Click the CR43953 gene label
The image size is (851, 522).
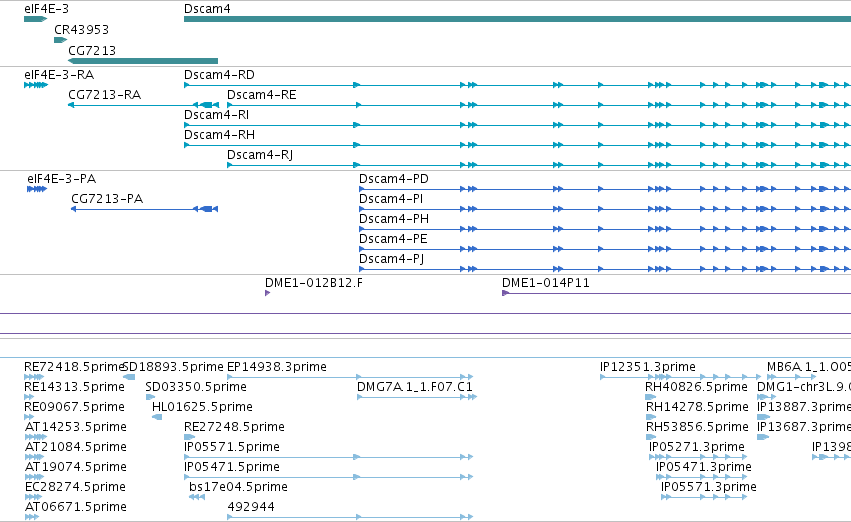click(x=81, y=30)
